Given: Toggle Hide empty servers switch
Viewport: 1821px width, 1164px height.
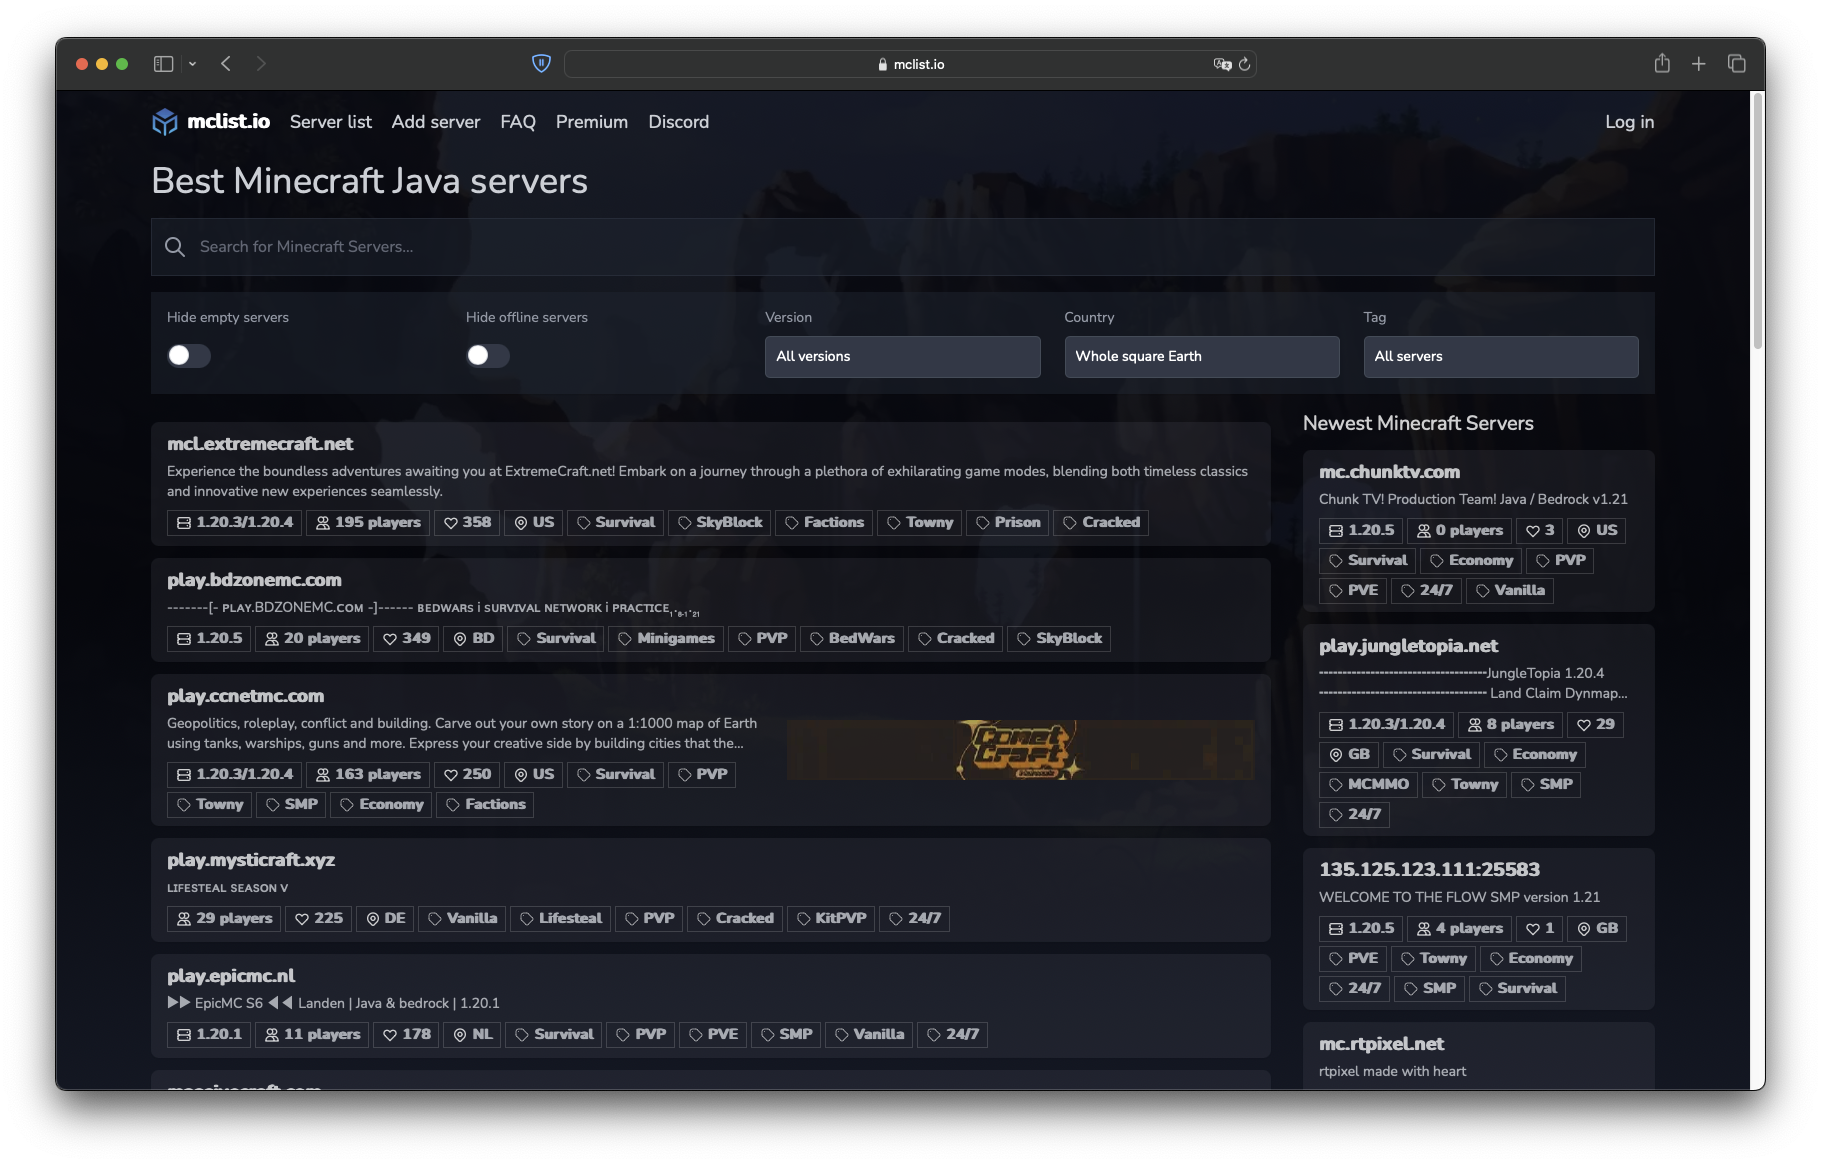Looking at the screenshot, I should (189, 355).
